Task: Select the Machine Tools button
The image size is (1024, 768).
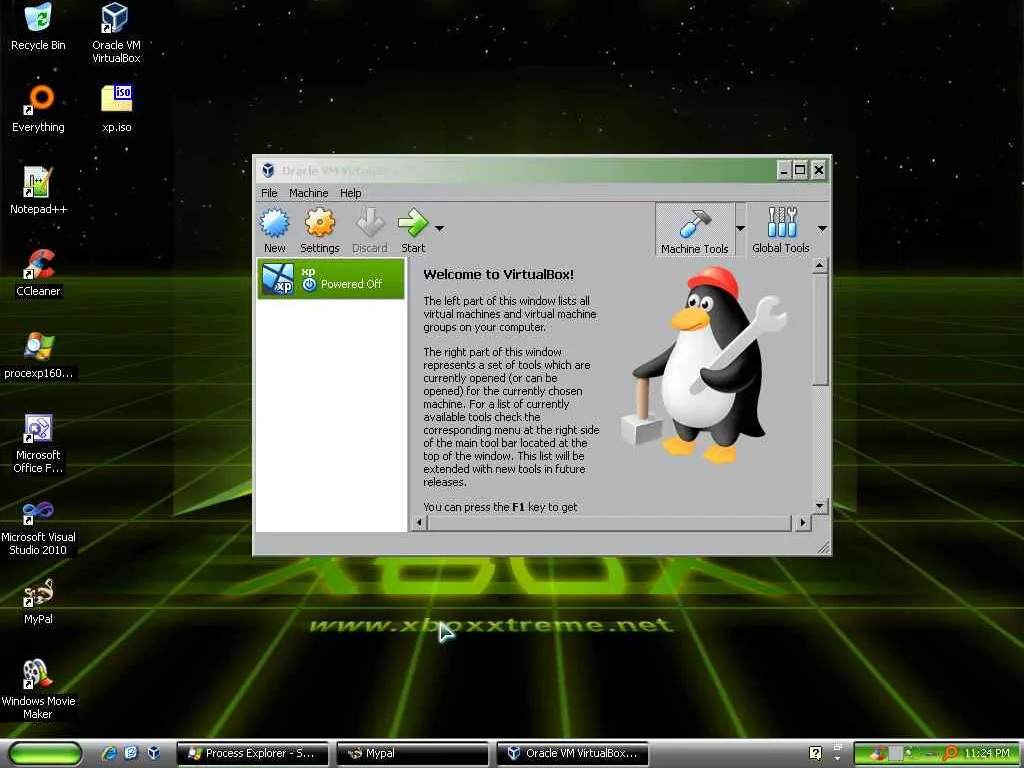Action: (694, 230)
